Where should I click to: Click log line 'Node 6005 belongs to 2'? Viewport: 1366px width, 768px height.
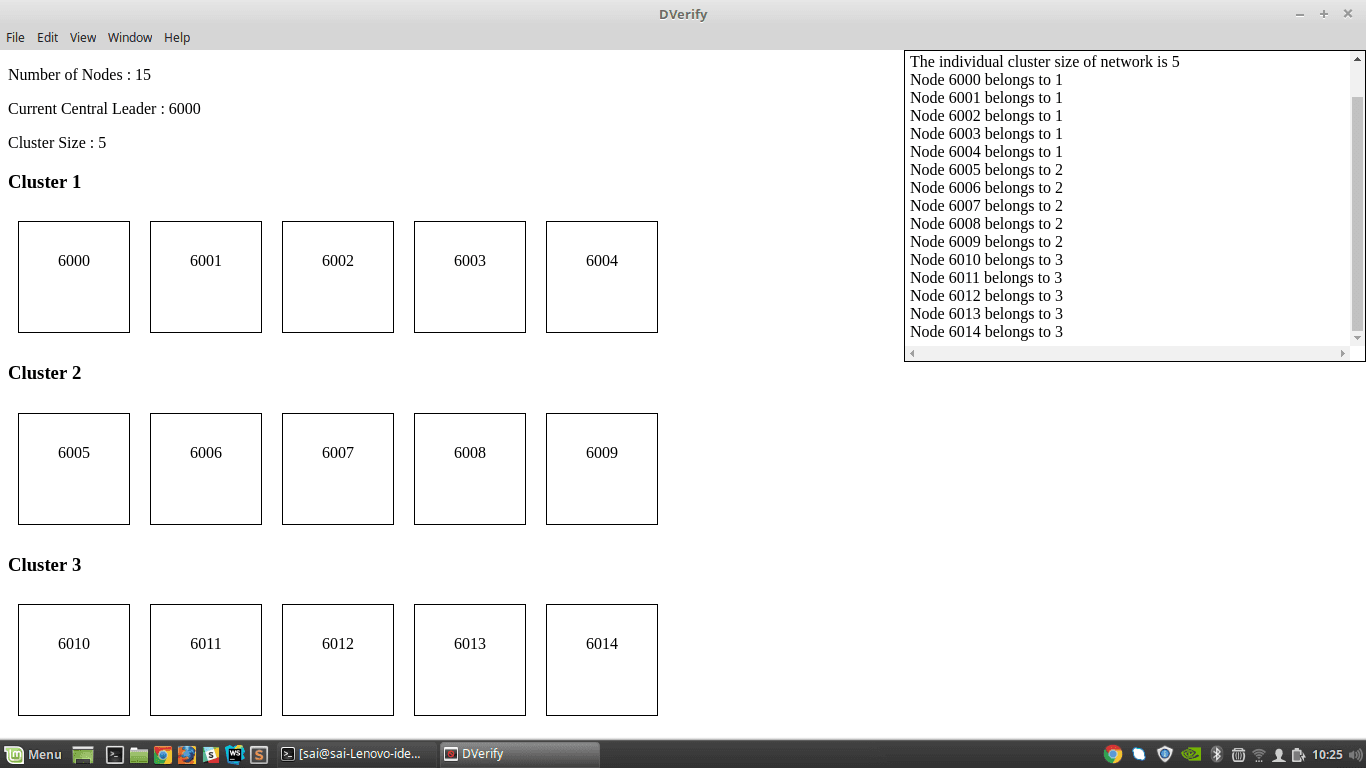pos(986,170)
